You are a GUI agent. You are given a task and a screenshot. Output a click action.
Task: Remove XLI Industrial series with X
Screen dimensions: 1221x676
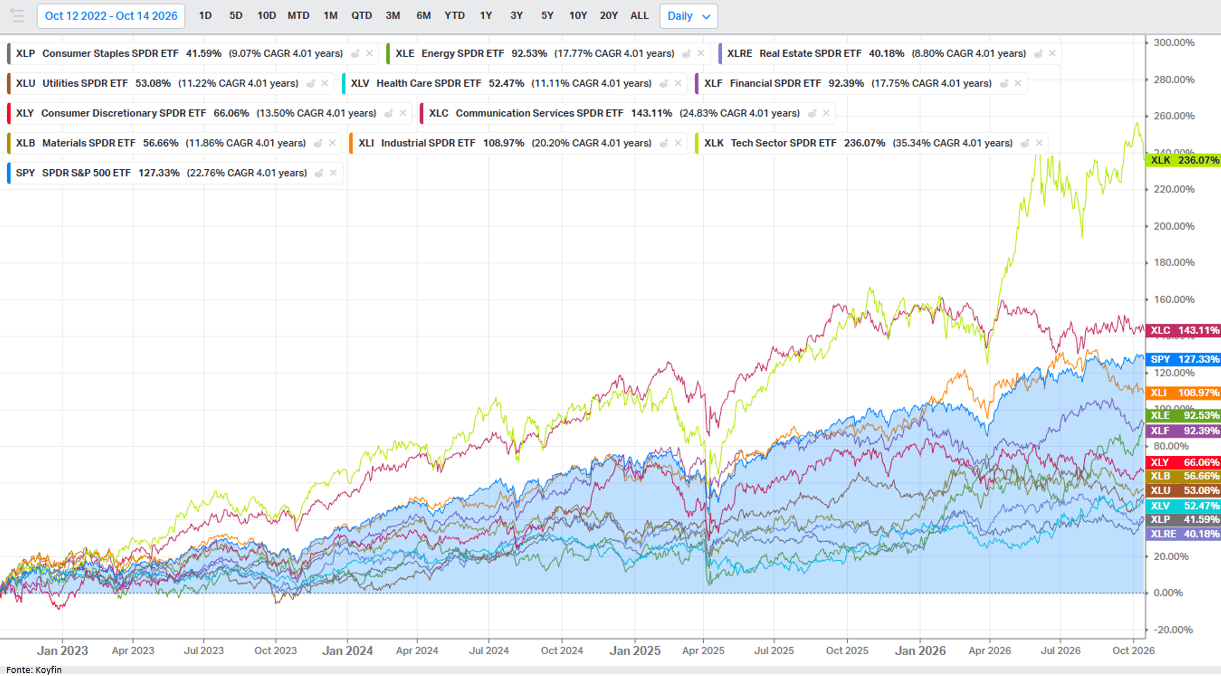(x=678, y=143)
